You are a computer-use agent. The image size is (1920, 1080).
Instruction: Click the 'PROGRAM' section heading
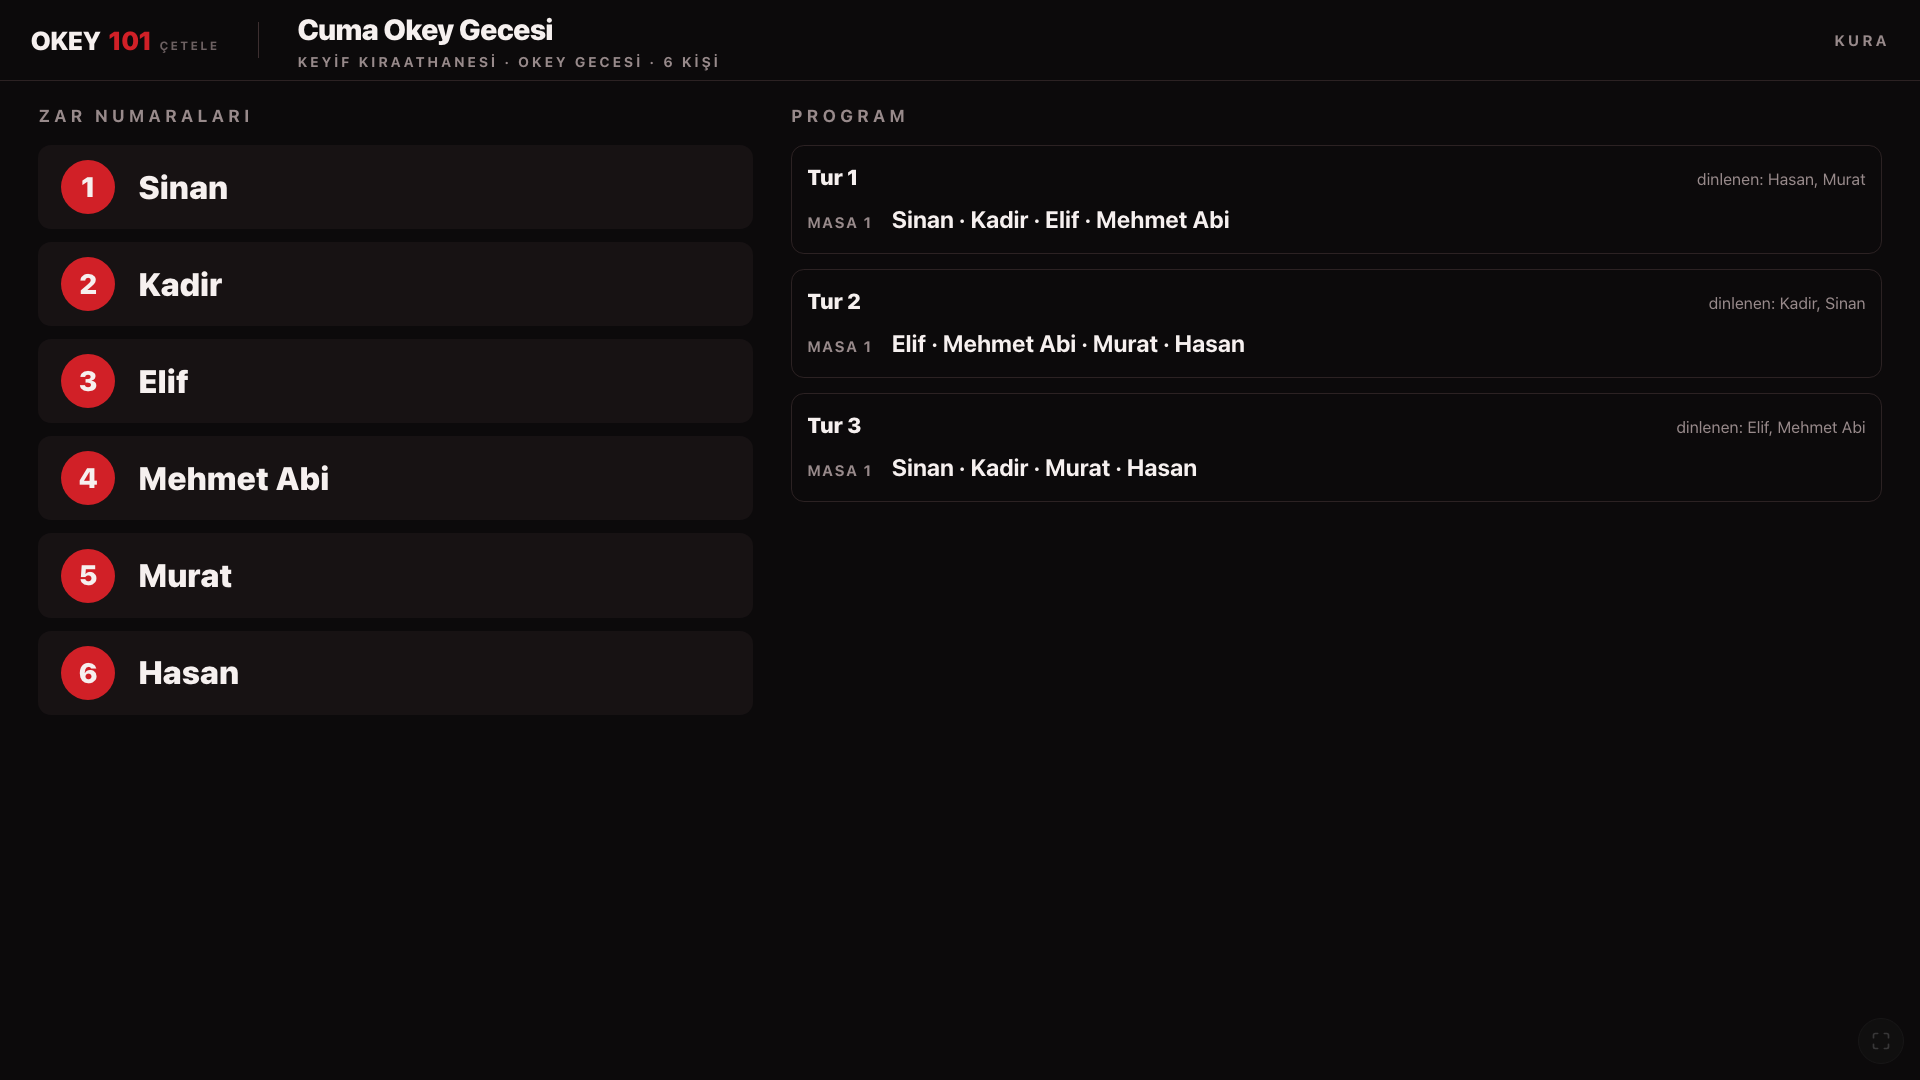tap(849, 116)
